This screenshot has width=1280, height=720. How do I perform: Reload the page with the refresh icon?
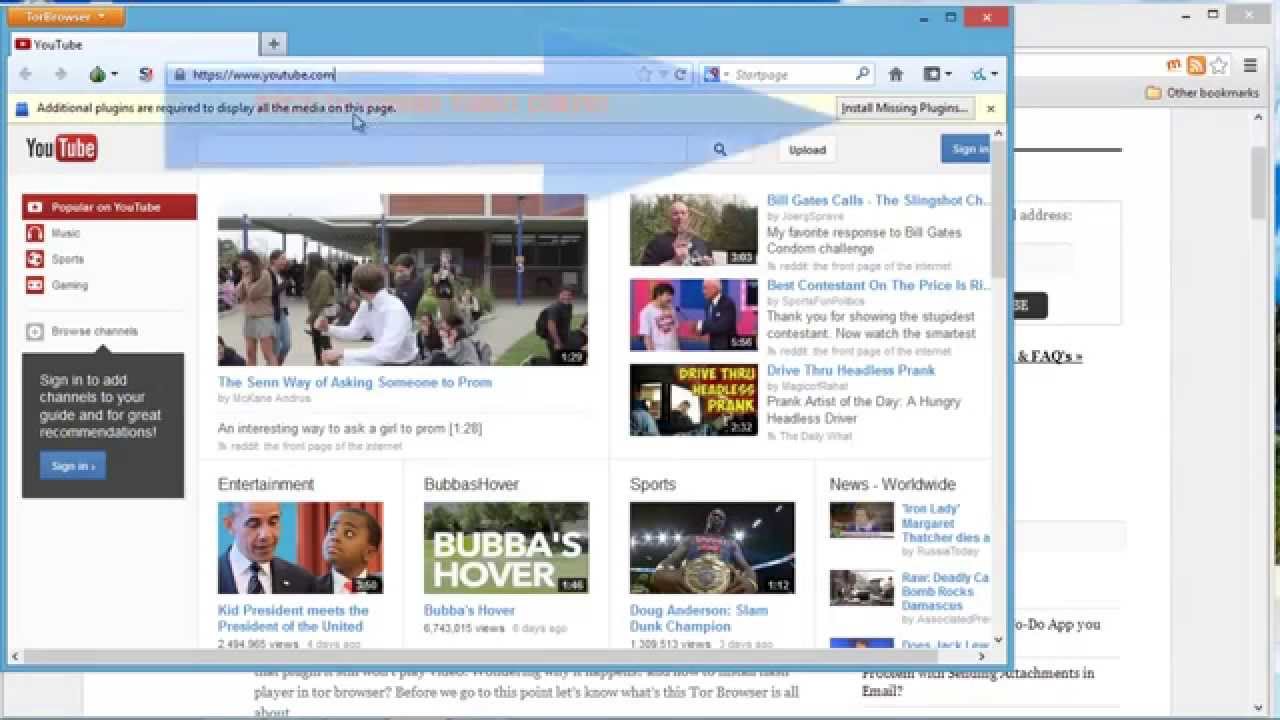[680, 74]
